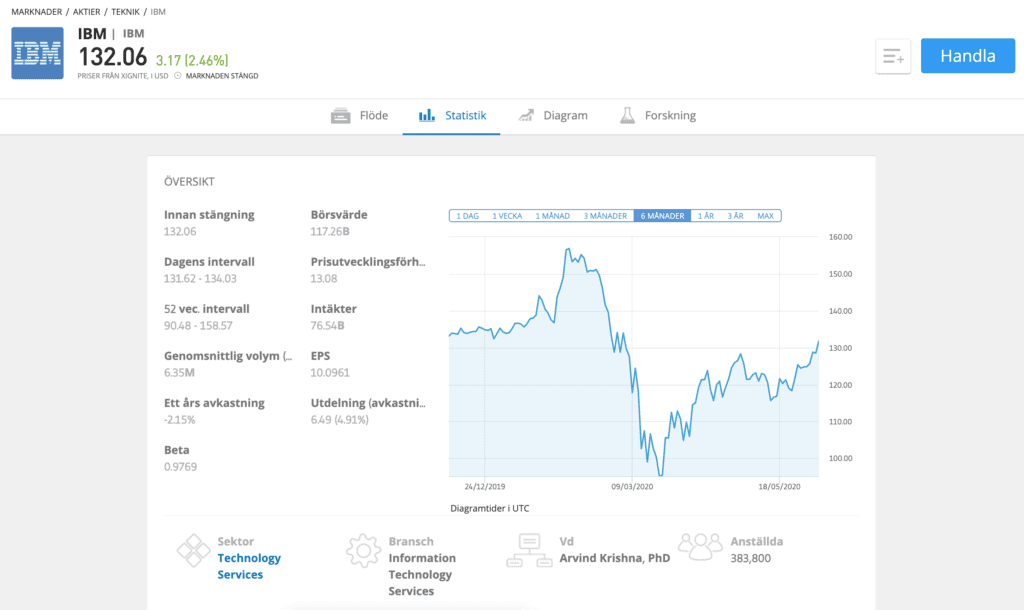Click the Statistik bar chart icon
Screen dimensions: 1024x610
tap(426, 116)
